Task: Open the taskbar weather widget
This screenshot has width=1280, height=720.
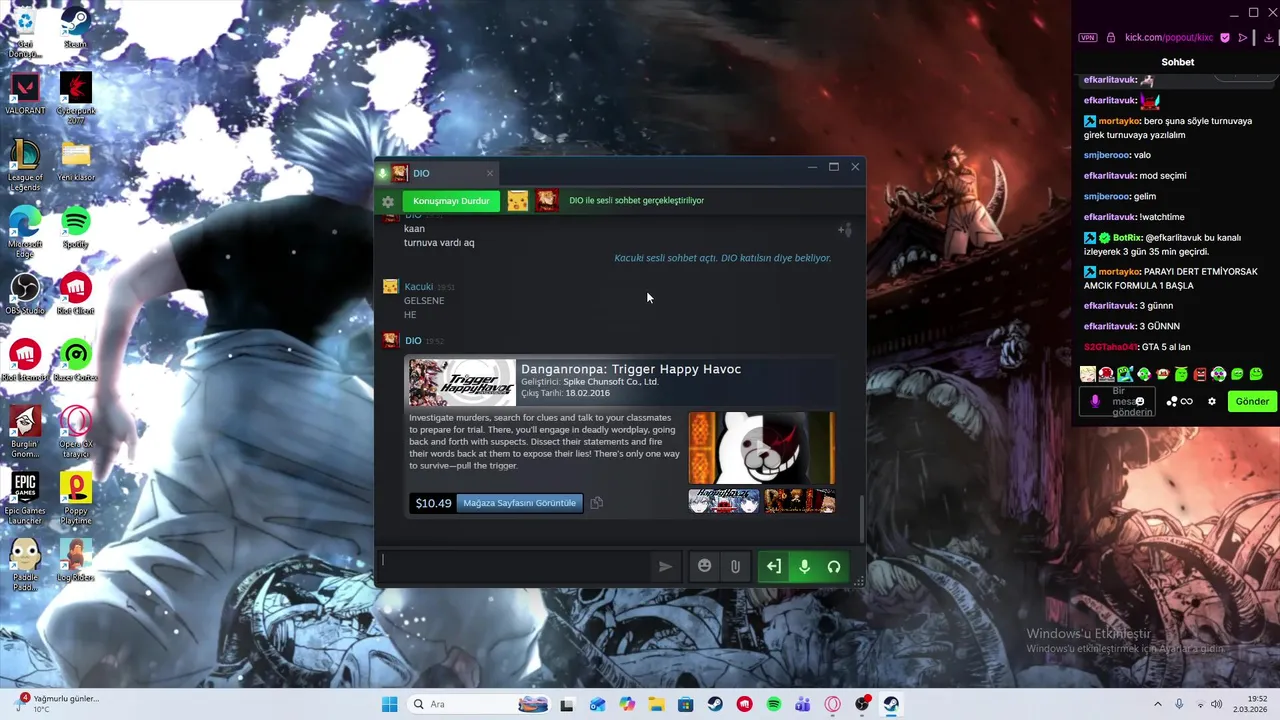Action: pos(55,704)
